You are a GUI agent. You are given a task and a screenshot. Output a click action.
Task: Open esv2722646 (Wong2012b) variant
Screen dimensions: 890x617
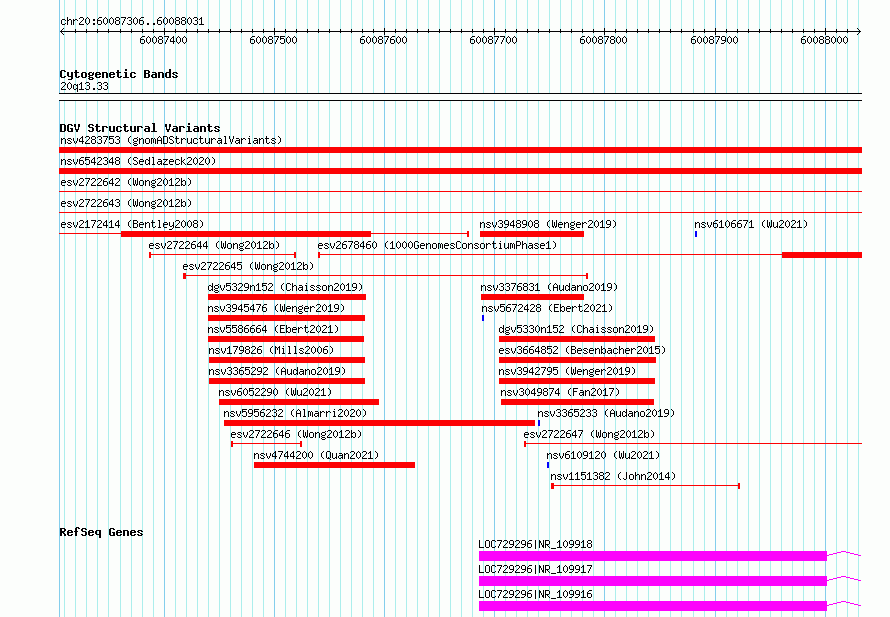(296, 434)
